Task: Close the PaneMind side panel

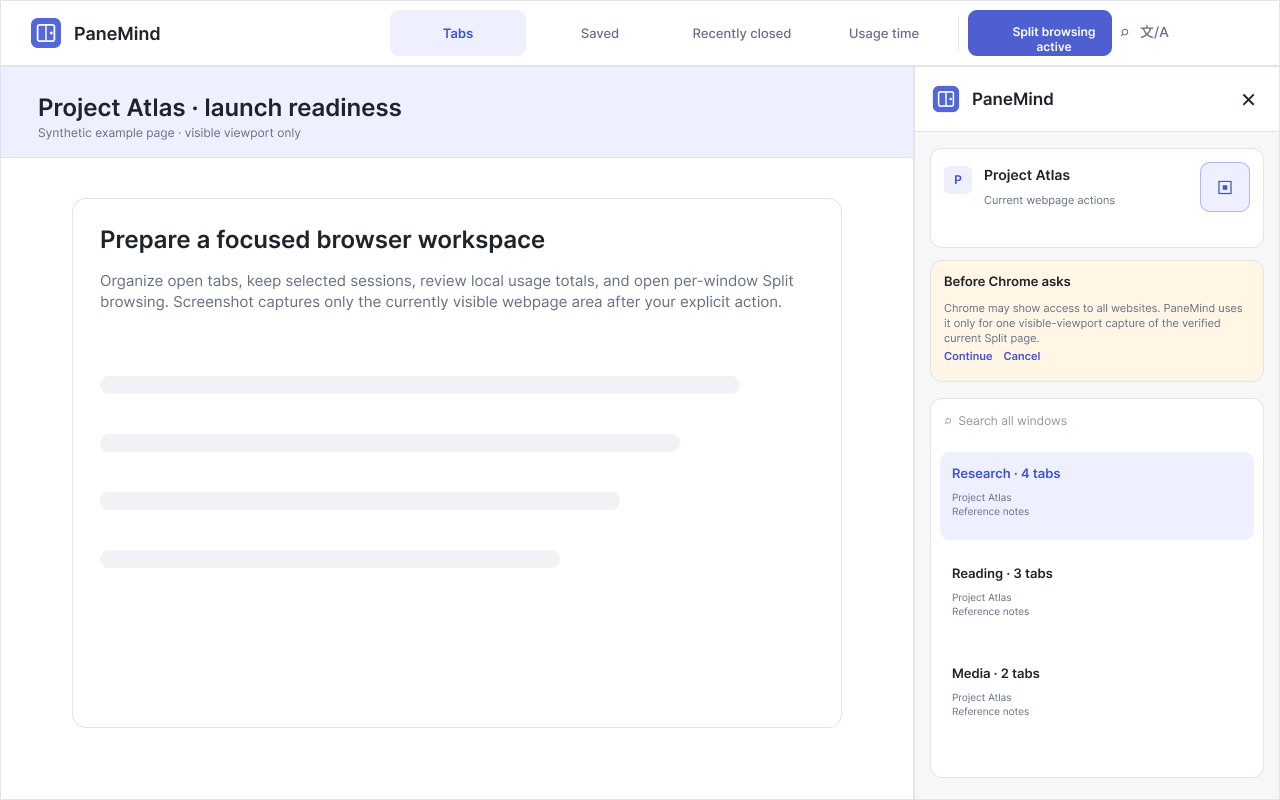Action: (1248, 99)
